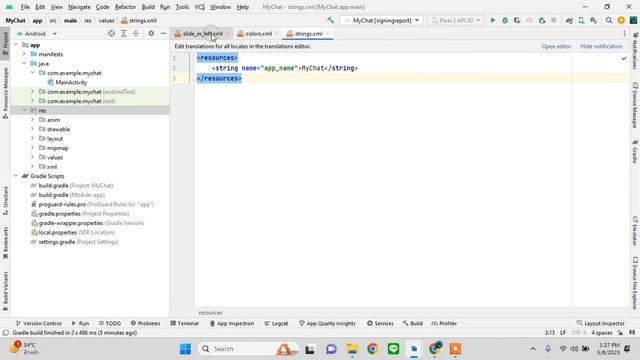Open Chrome from the taskbar
This screenshot has height=360, width=640.
point(372,349)
